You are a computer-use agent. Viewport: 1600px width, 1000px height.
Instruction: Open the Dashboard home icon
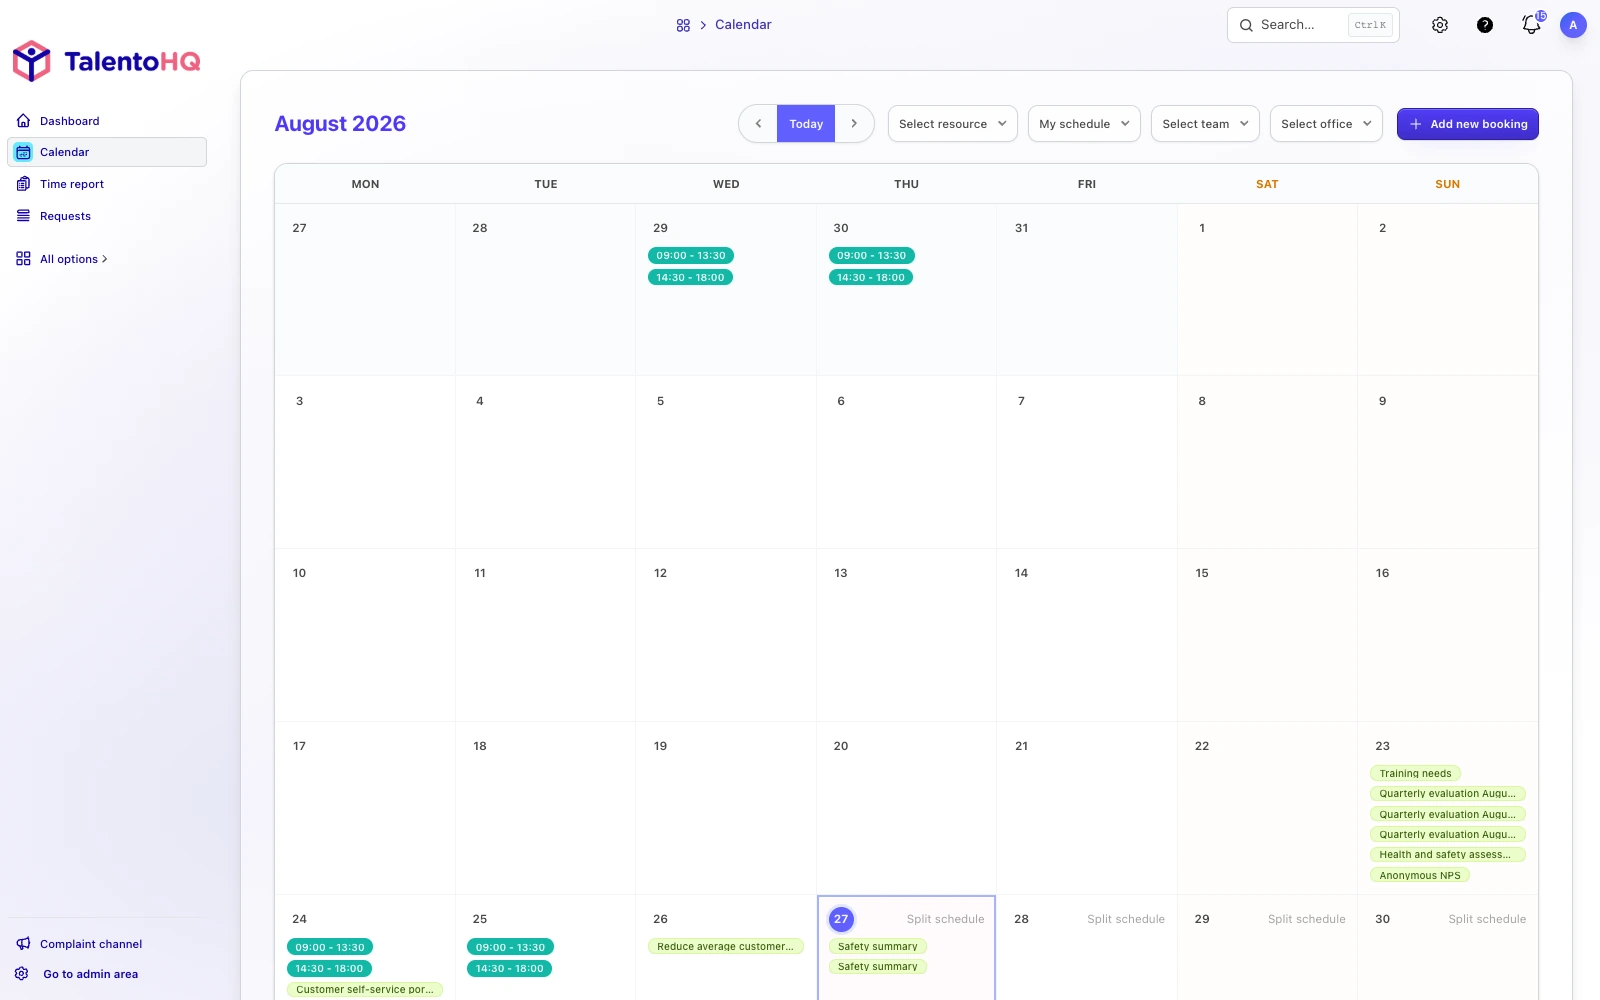point(23,121)
